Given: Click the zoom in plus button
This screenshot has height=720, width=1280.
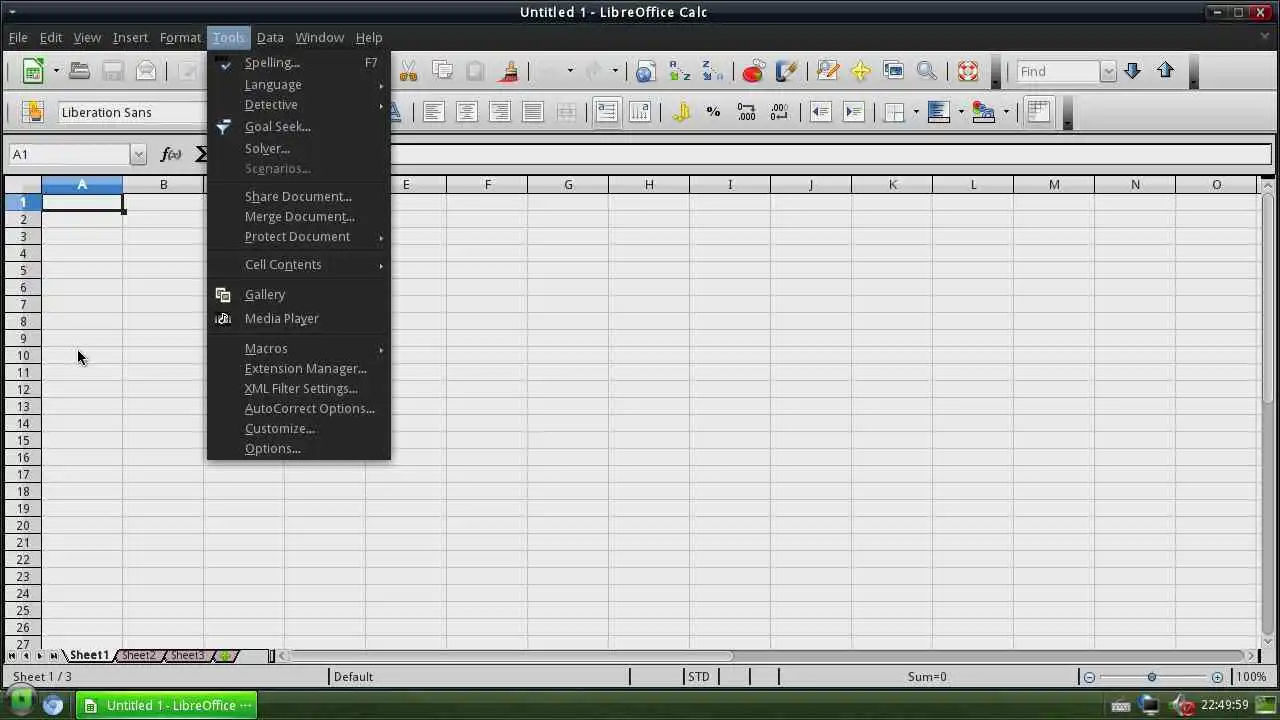Looking at the screenshot, I should [x=1217, y=677].
